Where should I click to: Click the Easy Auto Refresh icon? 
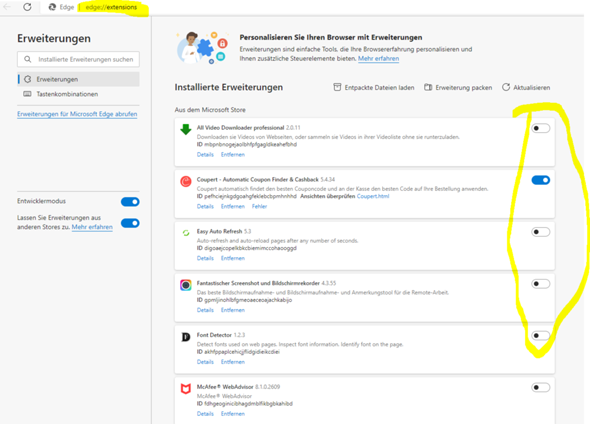pos(186,233)
